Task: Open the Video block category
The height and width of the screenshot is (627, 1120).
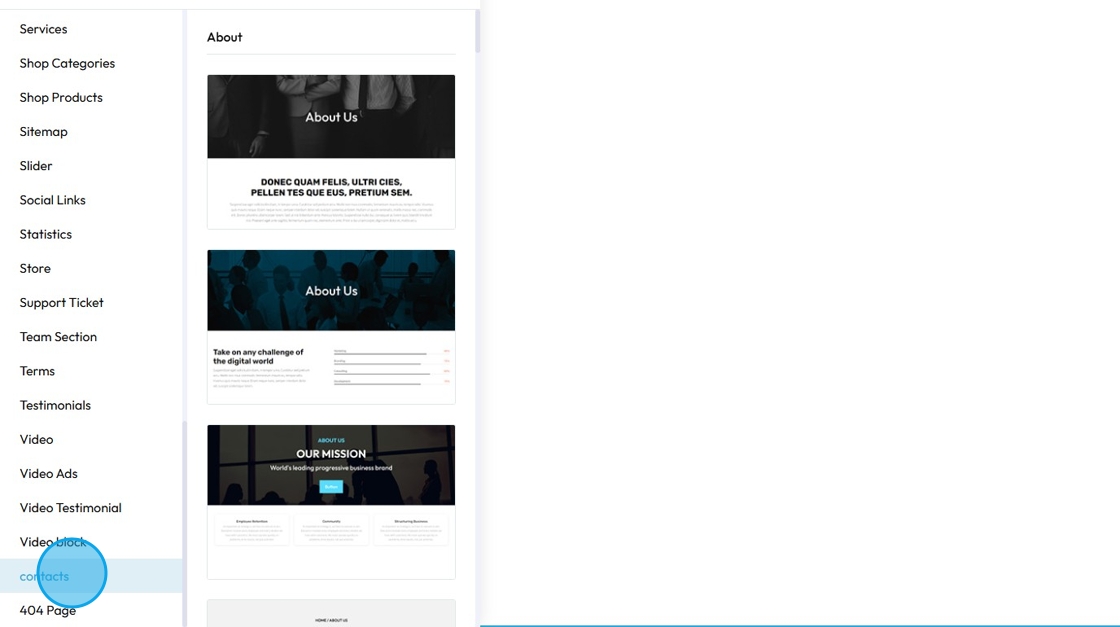Action: click(x=53, y=543)
